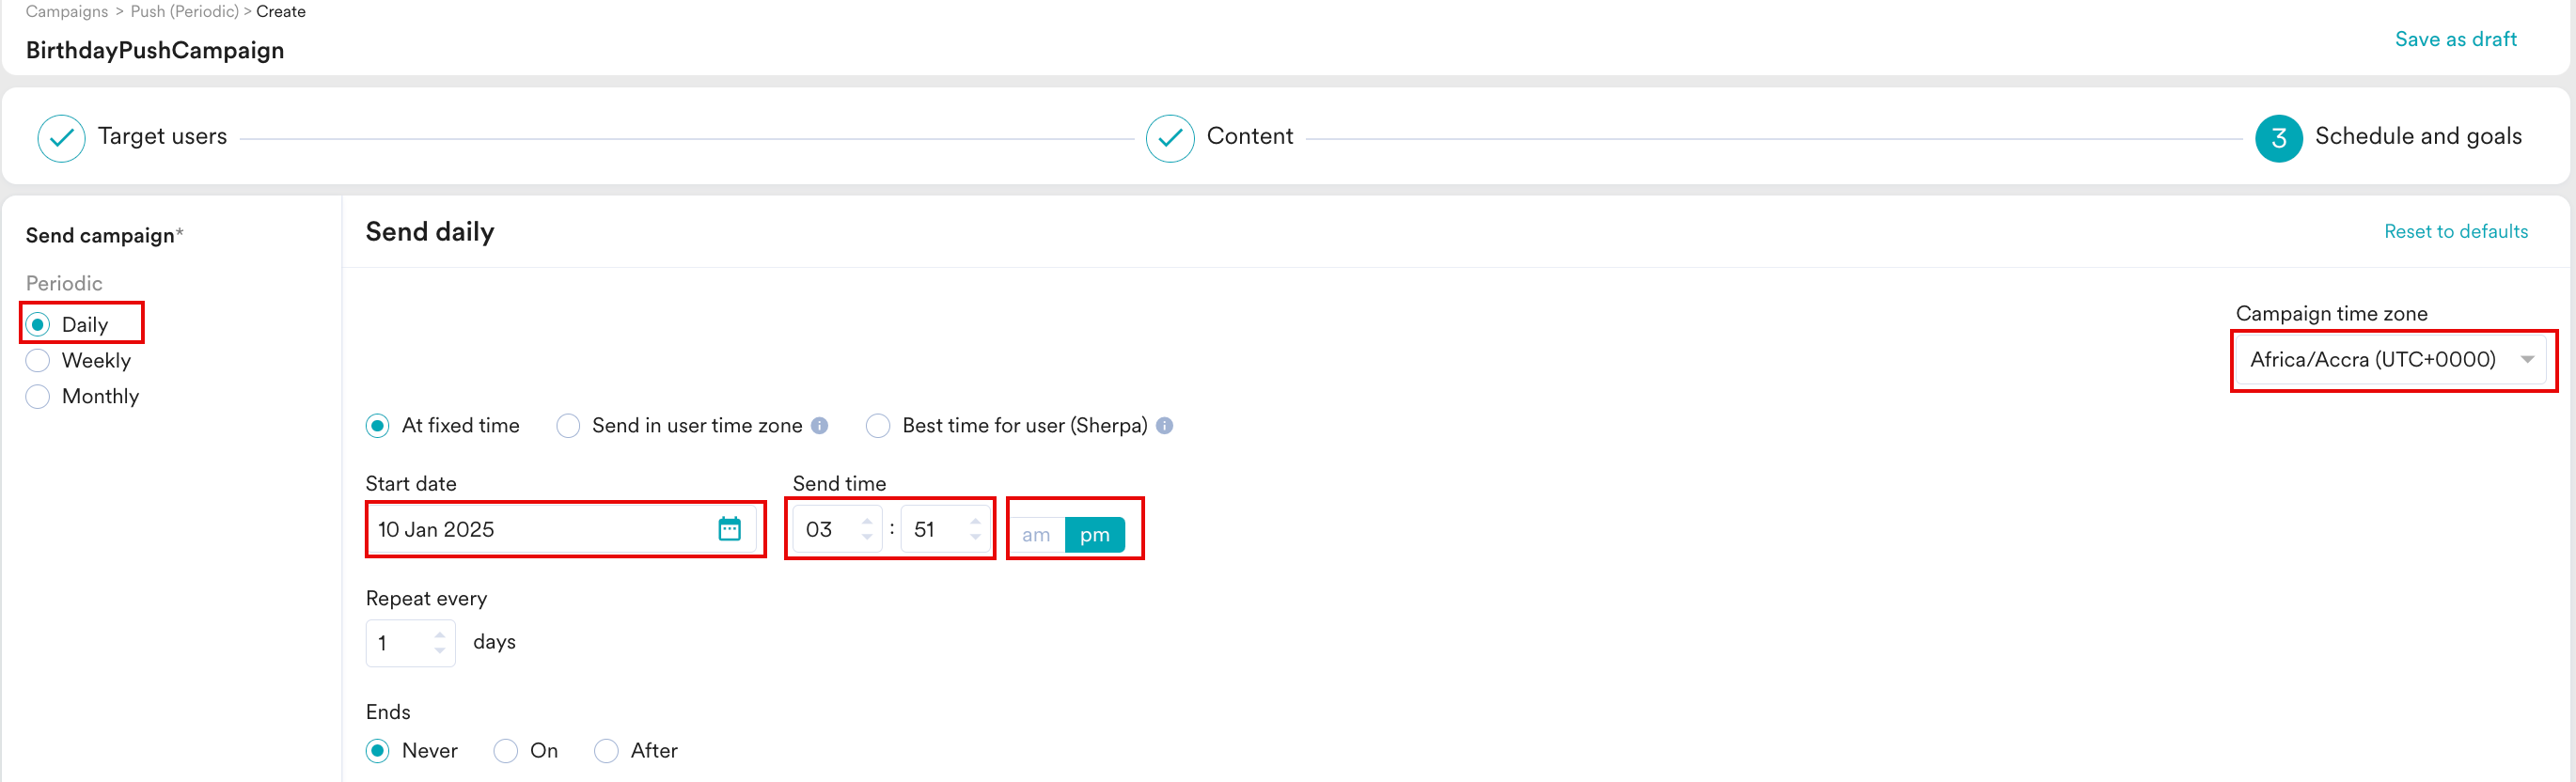Click the info icon beside Best time for user (Sherpa)

point(1164,426)
